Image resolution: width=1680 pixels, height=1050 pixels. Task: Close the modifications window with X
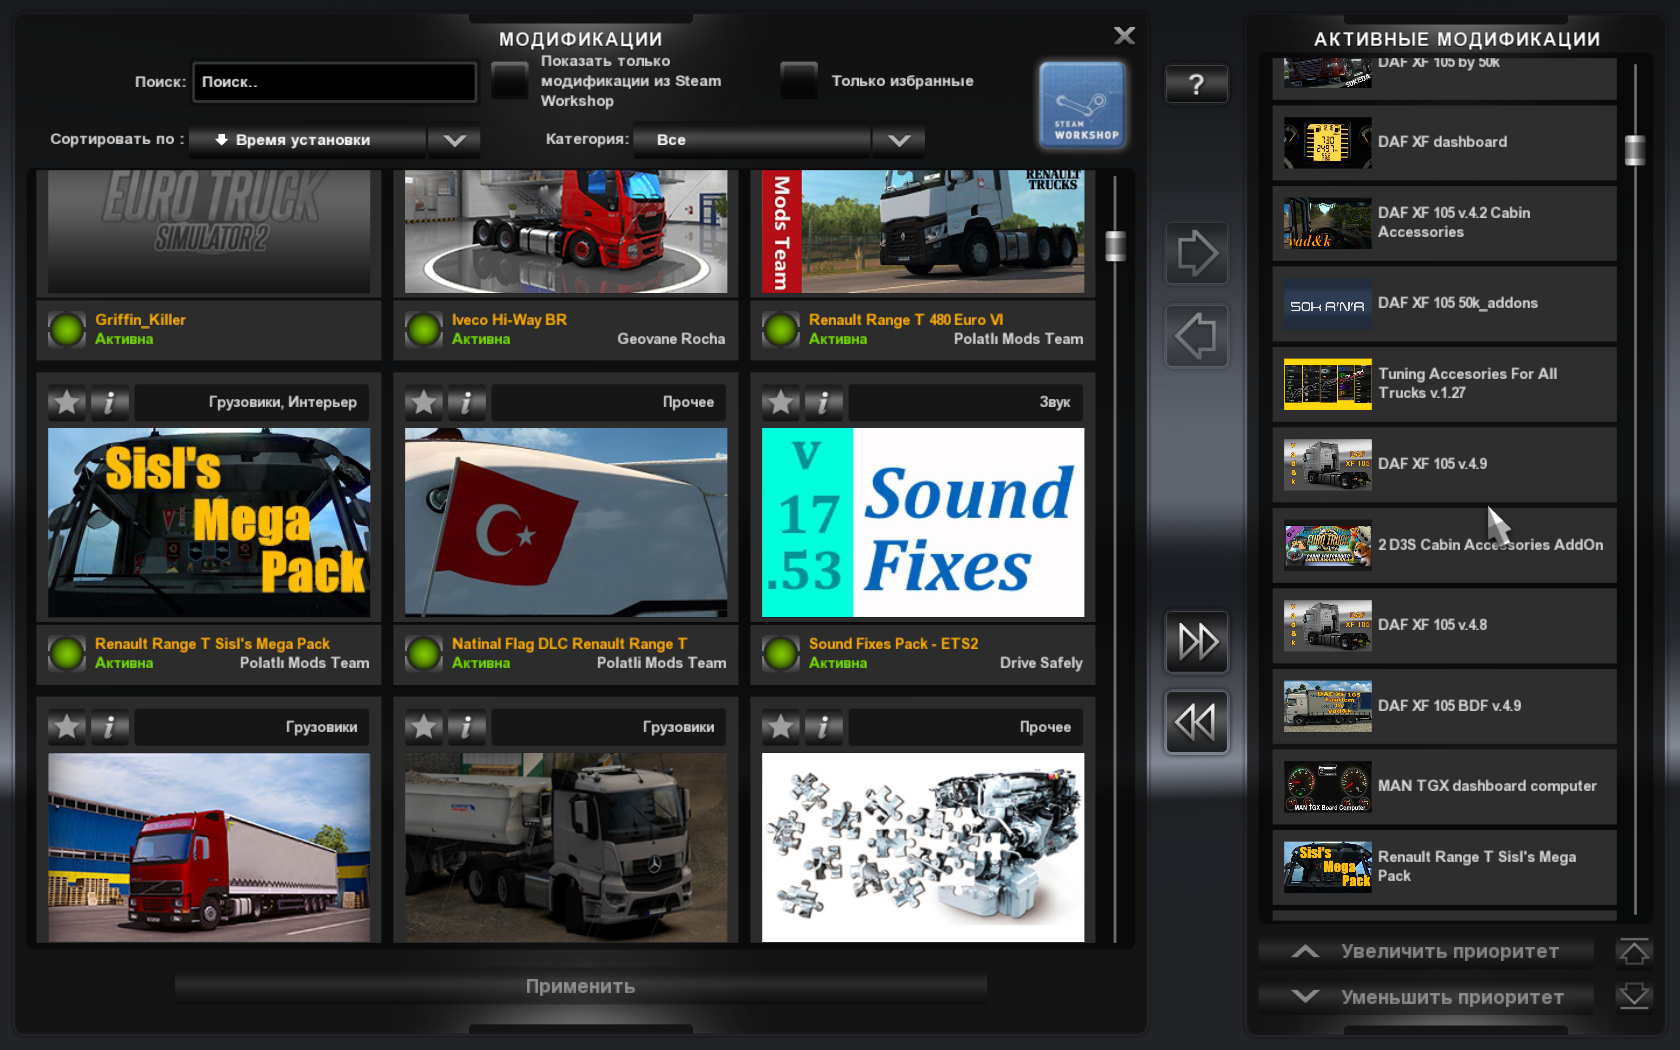point(1125,36)
